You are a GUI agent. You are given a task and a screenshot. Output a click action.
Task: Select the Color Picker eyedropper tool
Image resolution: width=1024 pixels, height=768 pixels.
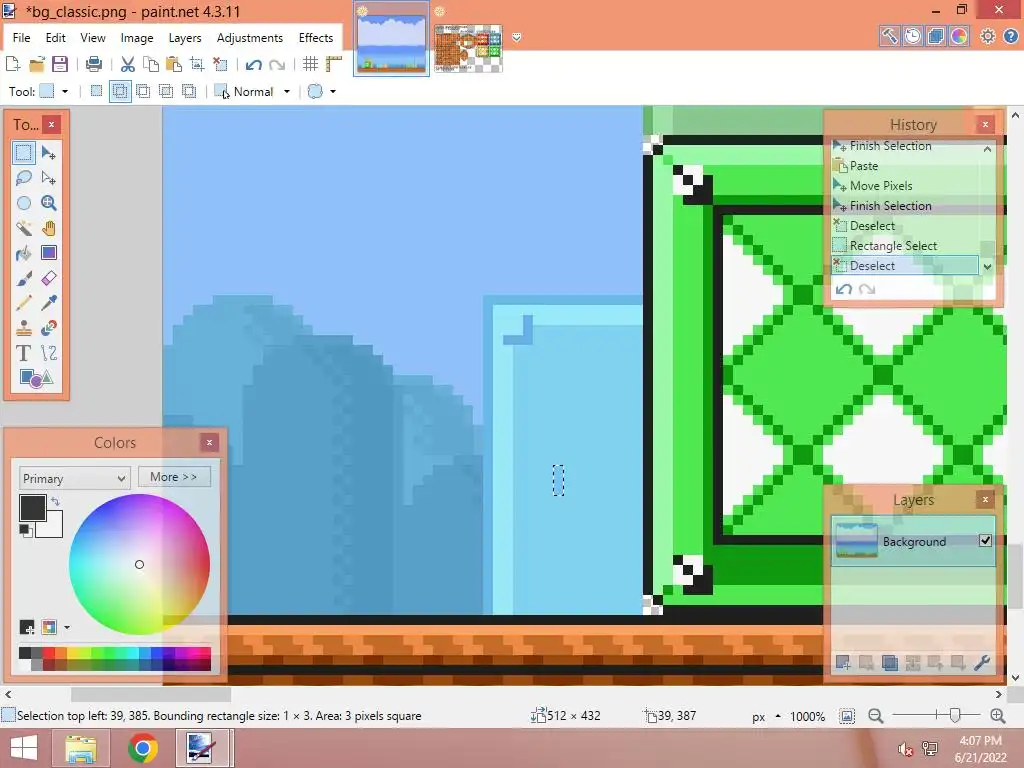click(49, 303)
